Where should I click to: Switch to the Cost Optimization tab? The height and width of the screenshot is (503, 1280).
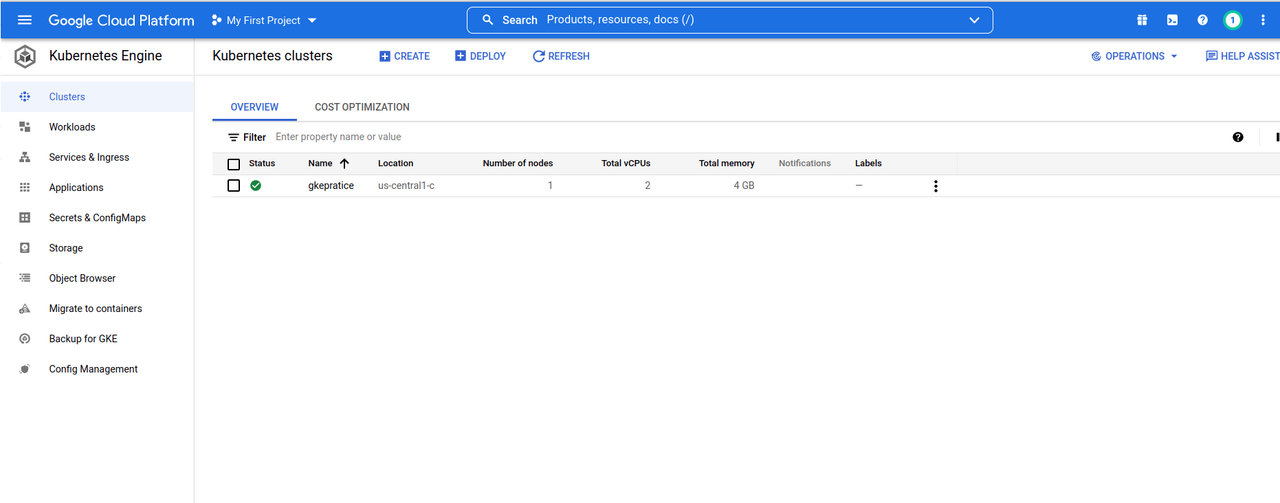coord(362,107)
